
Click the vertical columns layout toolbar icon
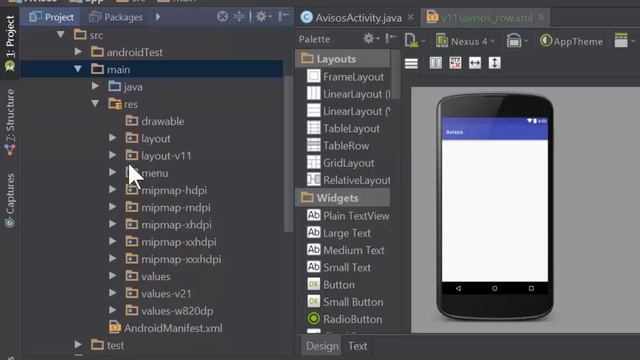(436, 63)
